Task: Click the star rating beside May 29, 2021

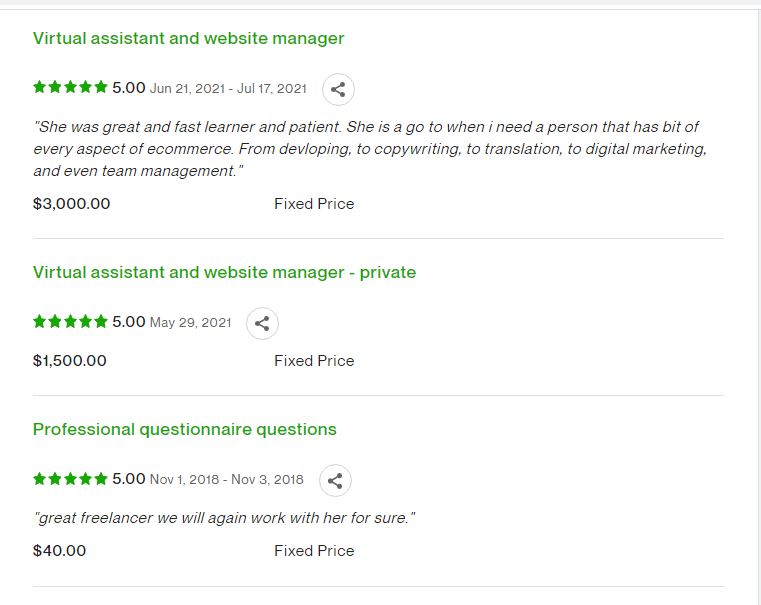Action: point(70,322)
